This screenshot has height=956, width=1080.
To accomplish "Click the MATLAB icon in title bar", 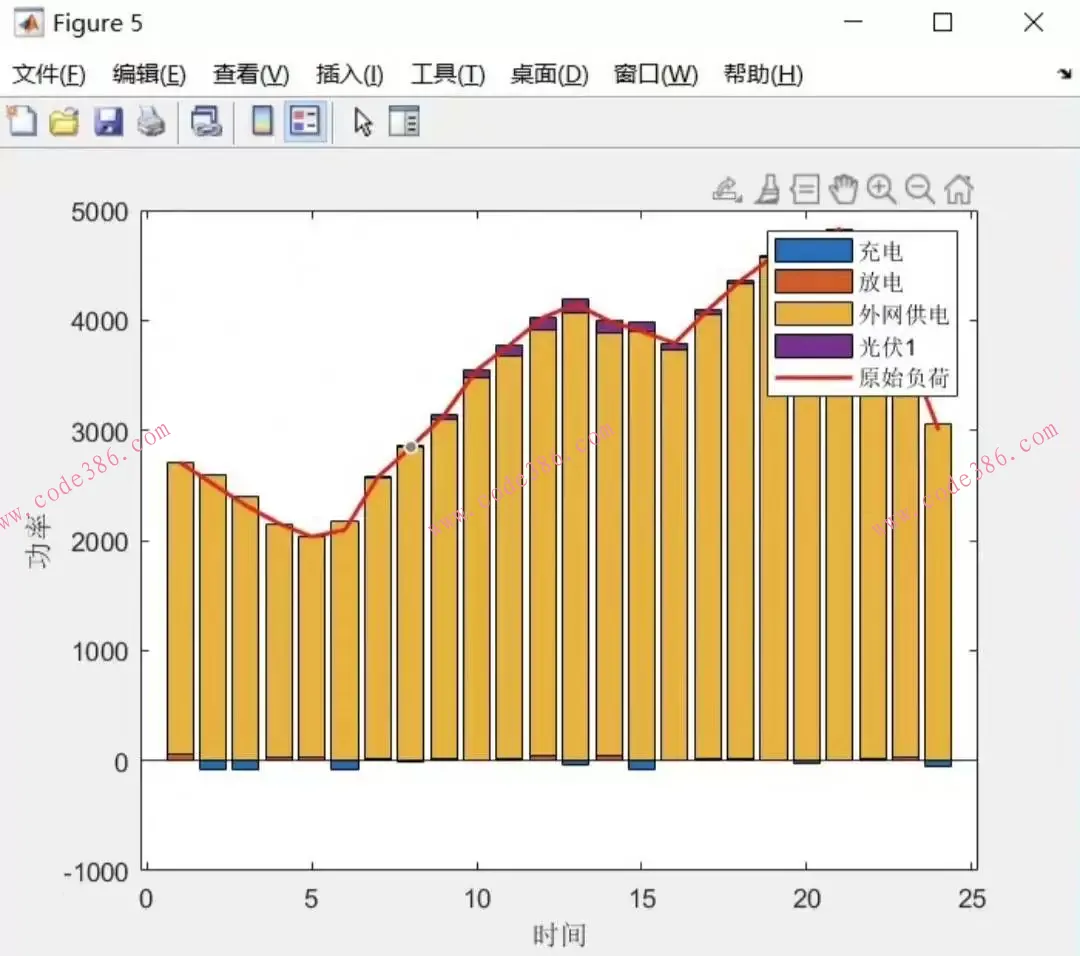I will click(x=28, y=23).
